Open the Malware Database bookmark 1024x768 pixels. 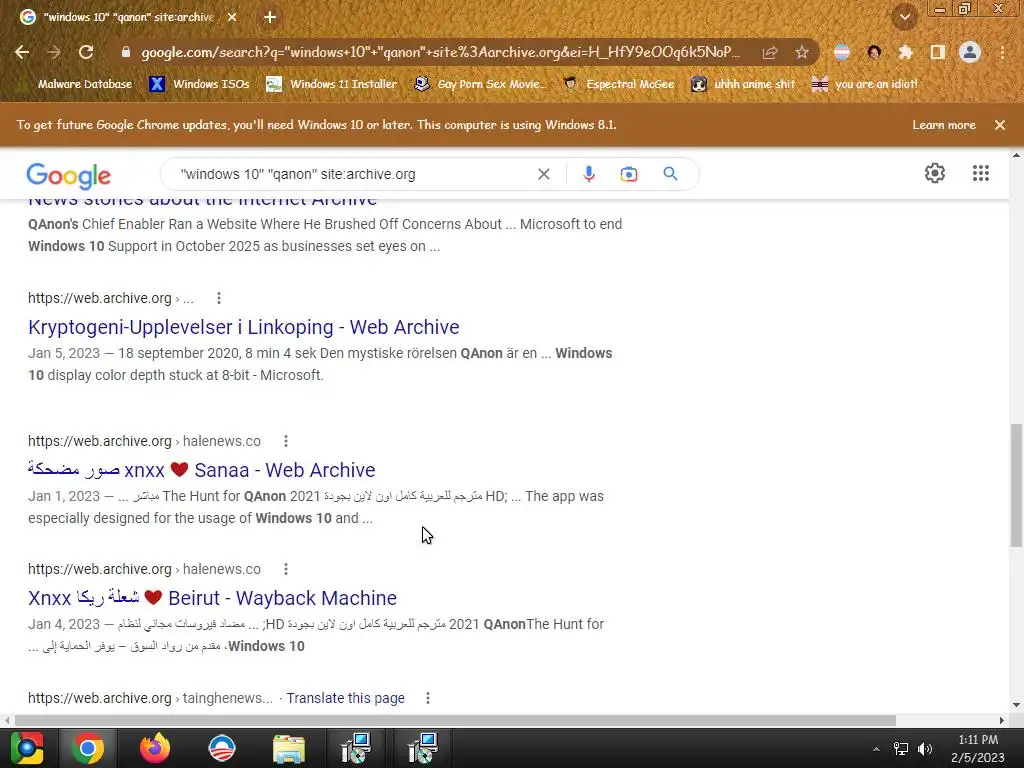[x=76, y=84]
